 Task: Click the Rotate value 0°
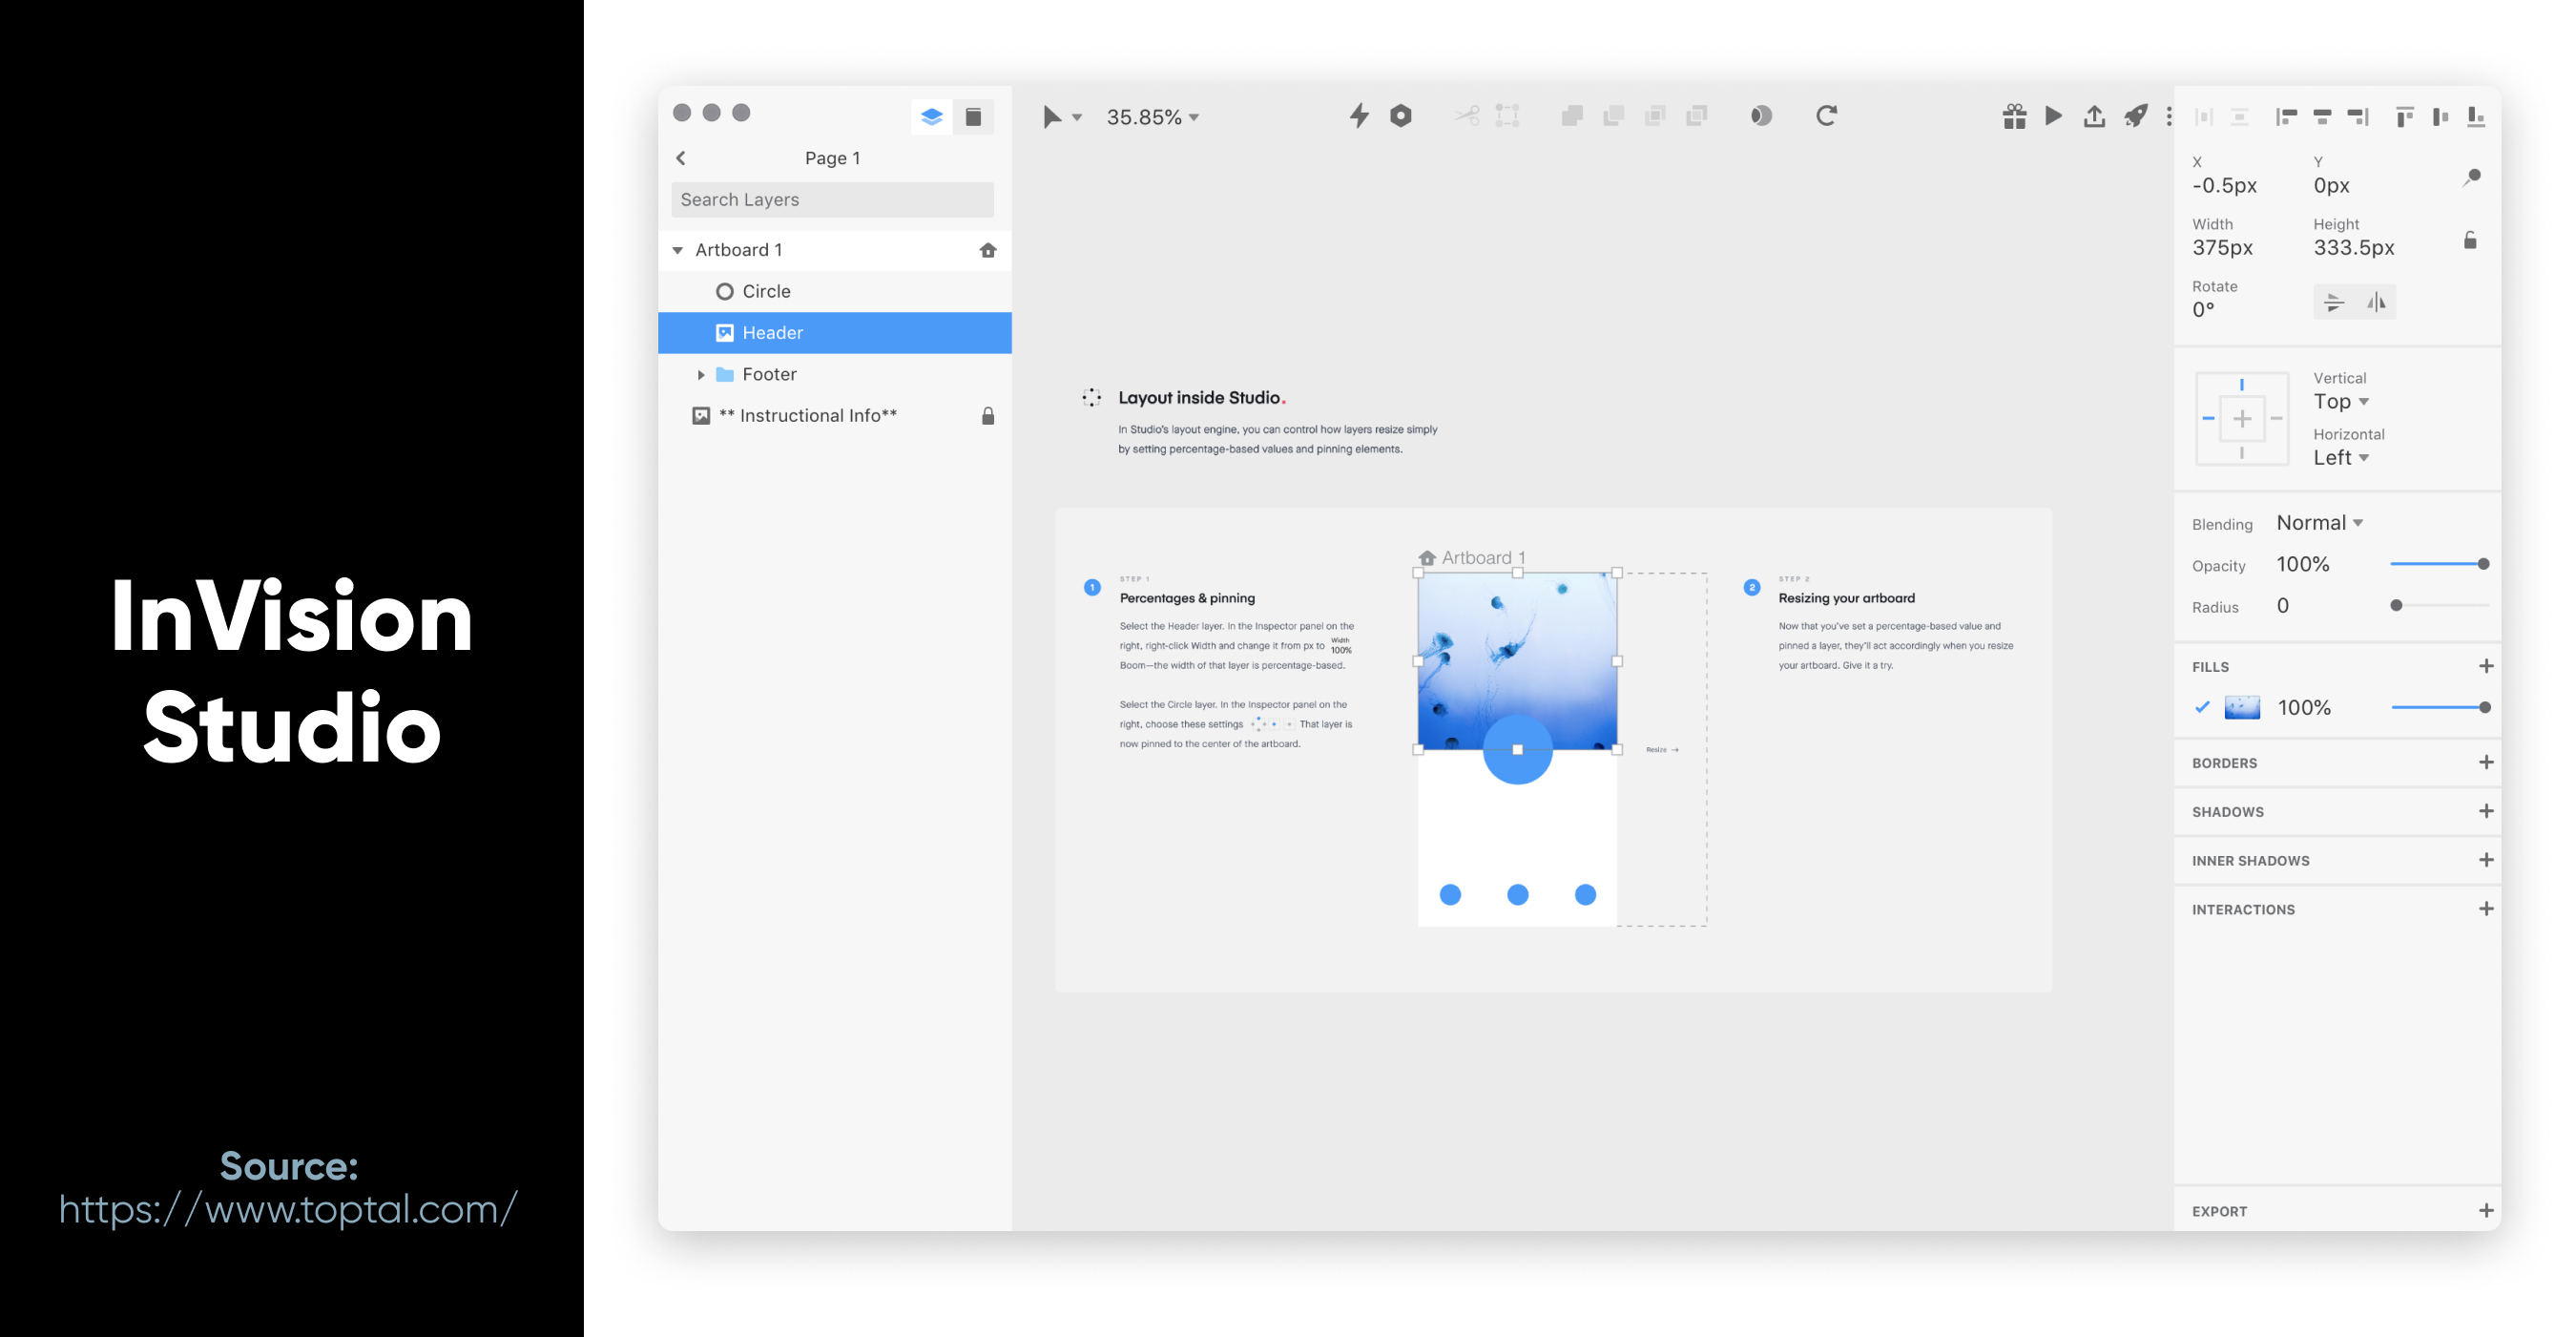click(2203, 309)
